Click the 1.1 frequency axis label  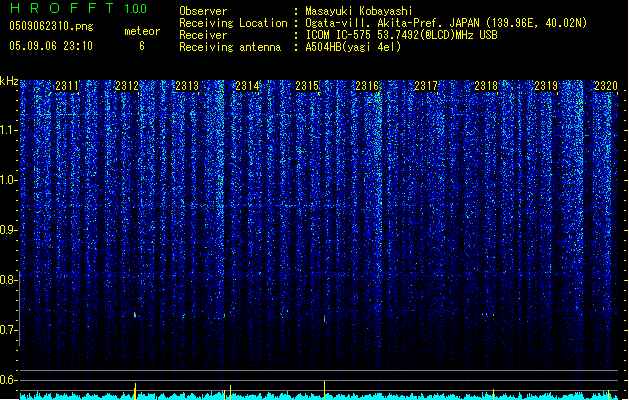coord(8,130)
